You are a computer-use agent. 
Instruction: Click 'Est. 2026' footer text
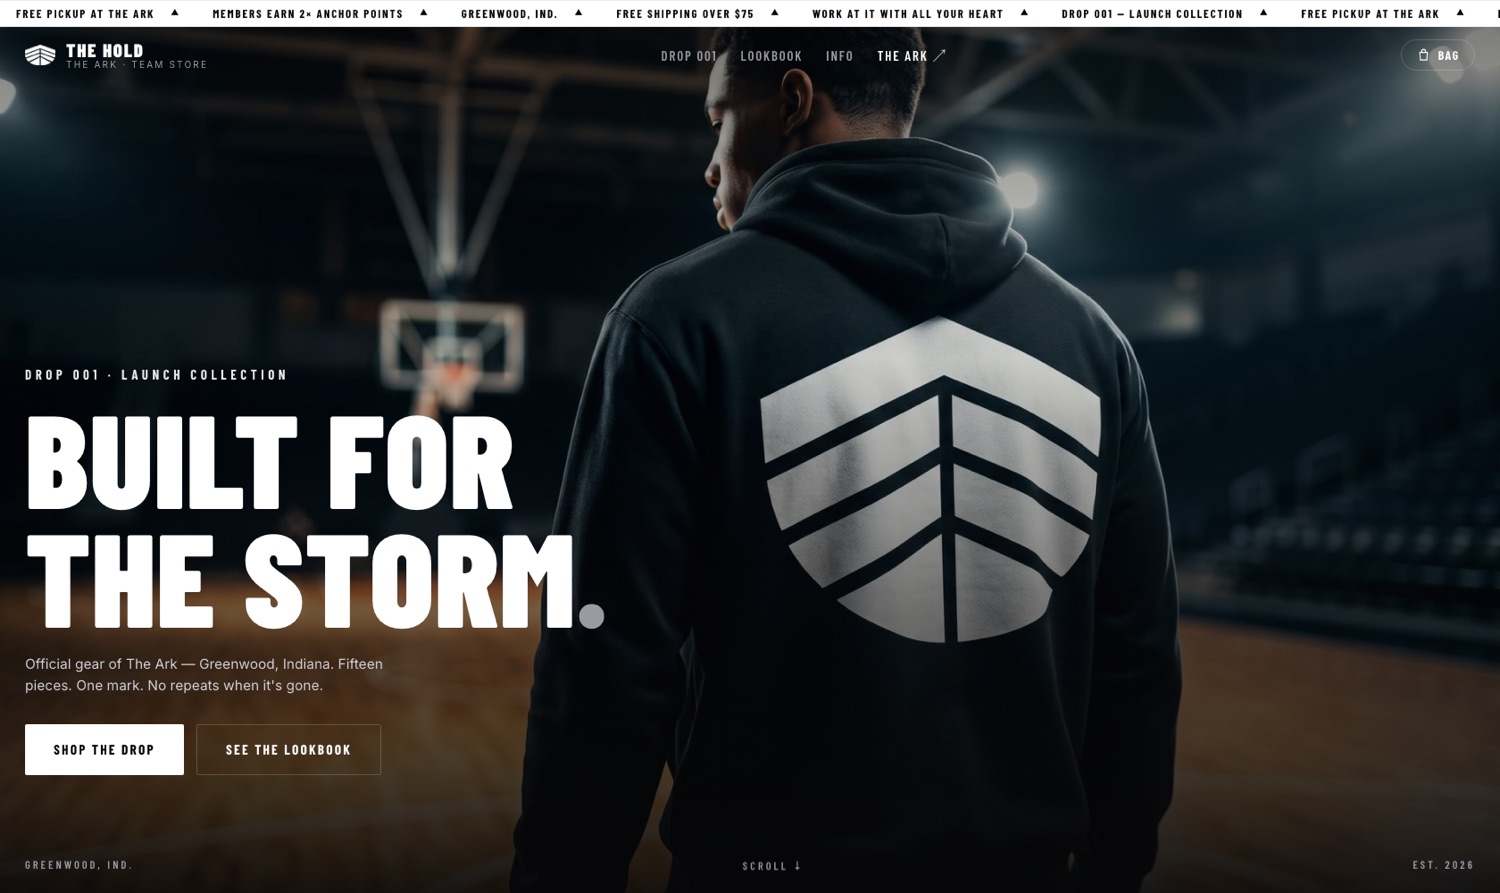[1443, 865]
